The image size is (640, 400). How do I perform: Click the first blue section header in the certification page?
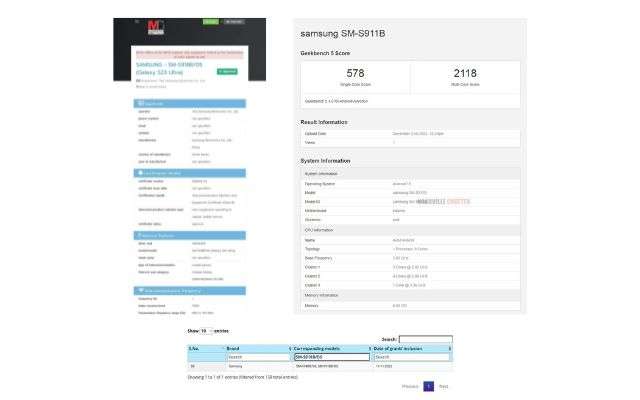pos(190,104)
